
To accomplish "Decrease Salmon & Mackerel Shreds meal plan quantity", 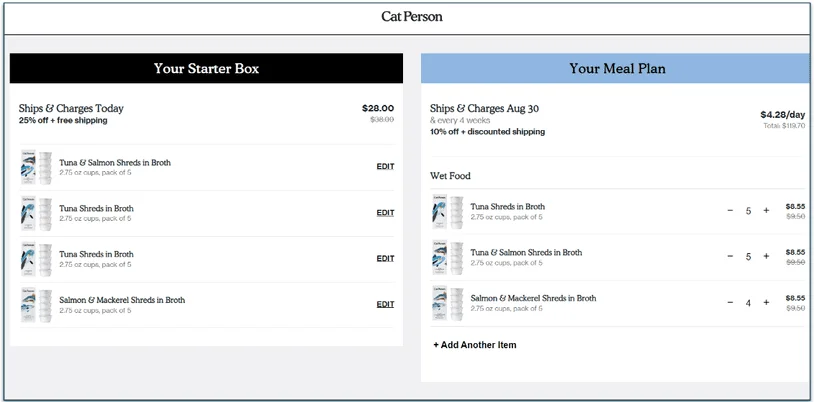I will (730, 303).
